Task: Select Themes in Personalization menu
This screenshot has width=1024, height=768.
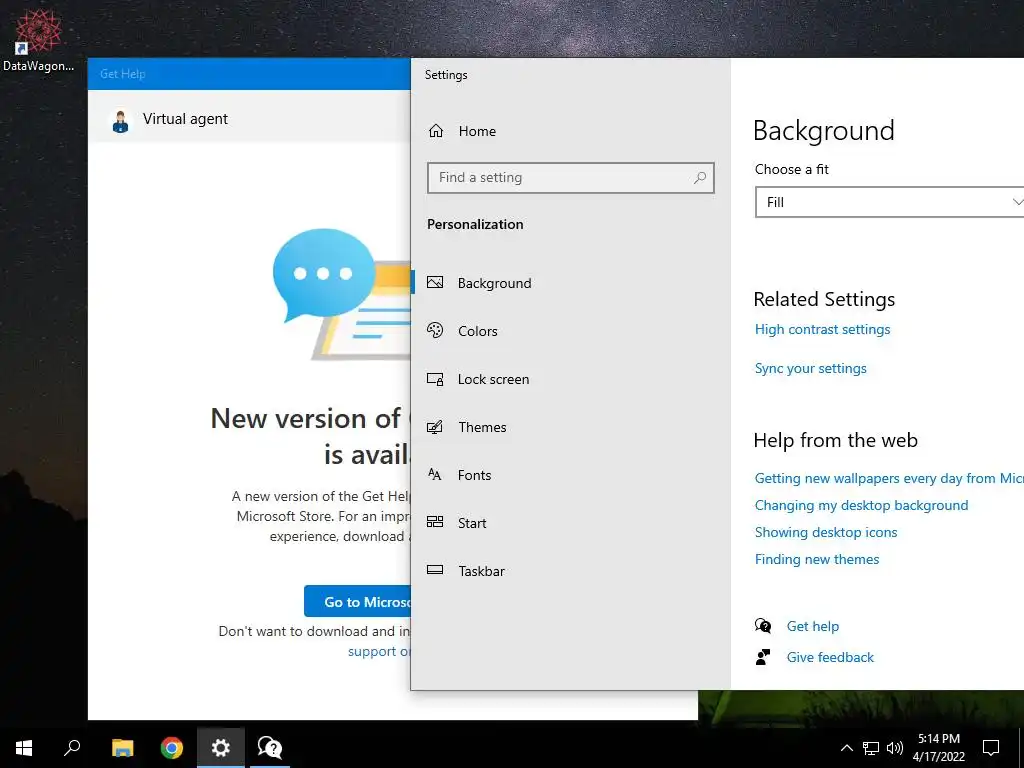Action: click(x=482, y=427)
